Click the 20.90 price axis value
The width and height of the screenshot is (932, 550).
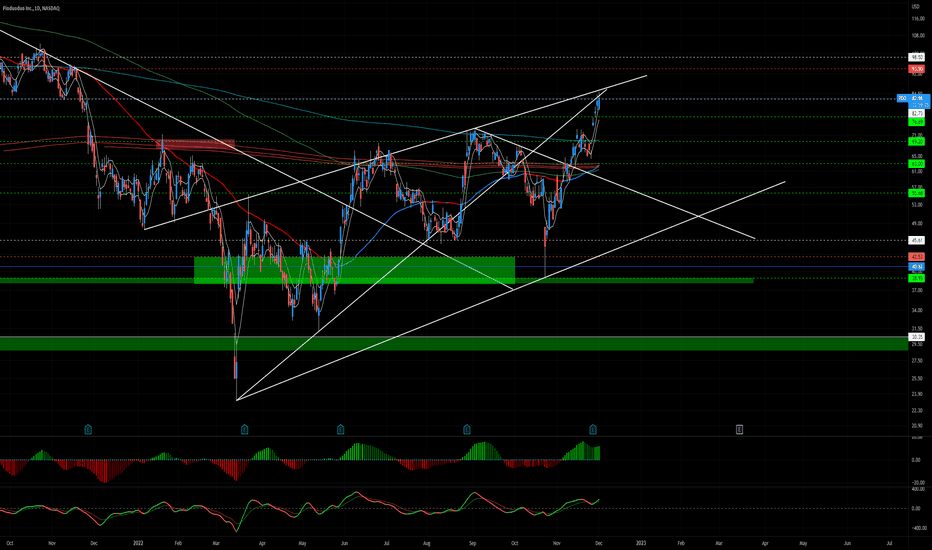[917, 426]
